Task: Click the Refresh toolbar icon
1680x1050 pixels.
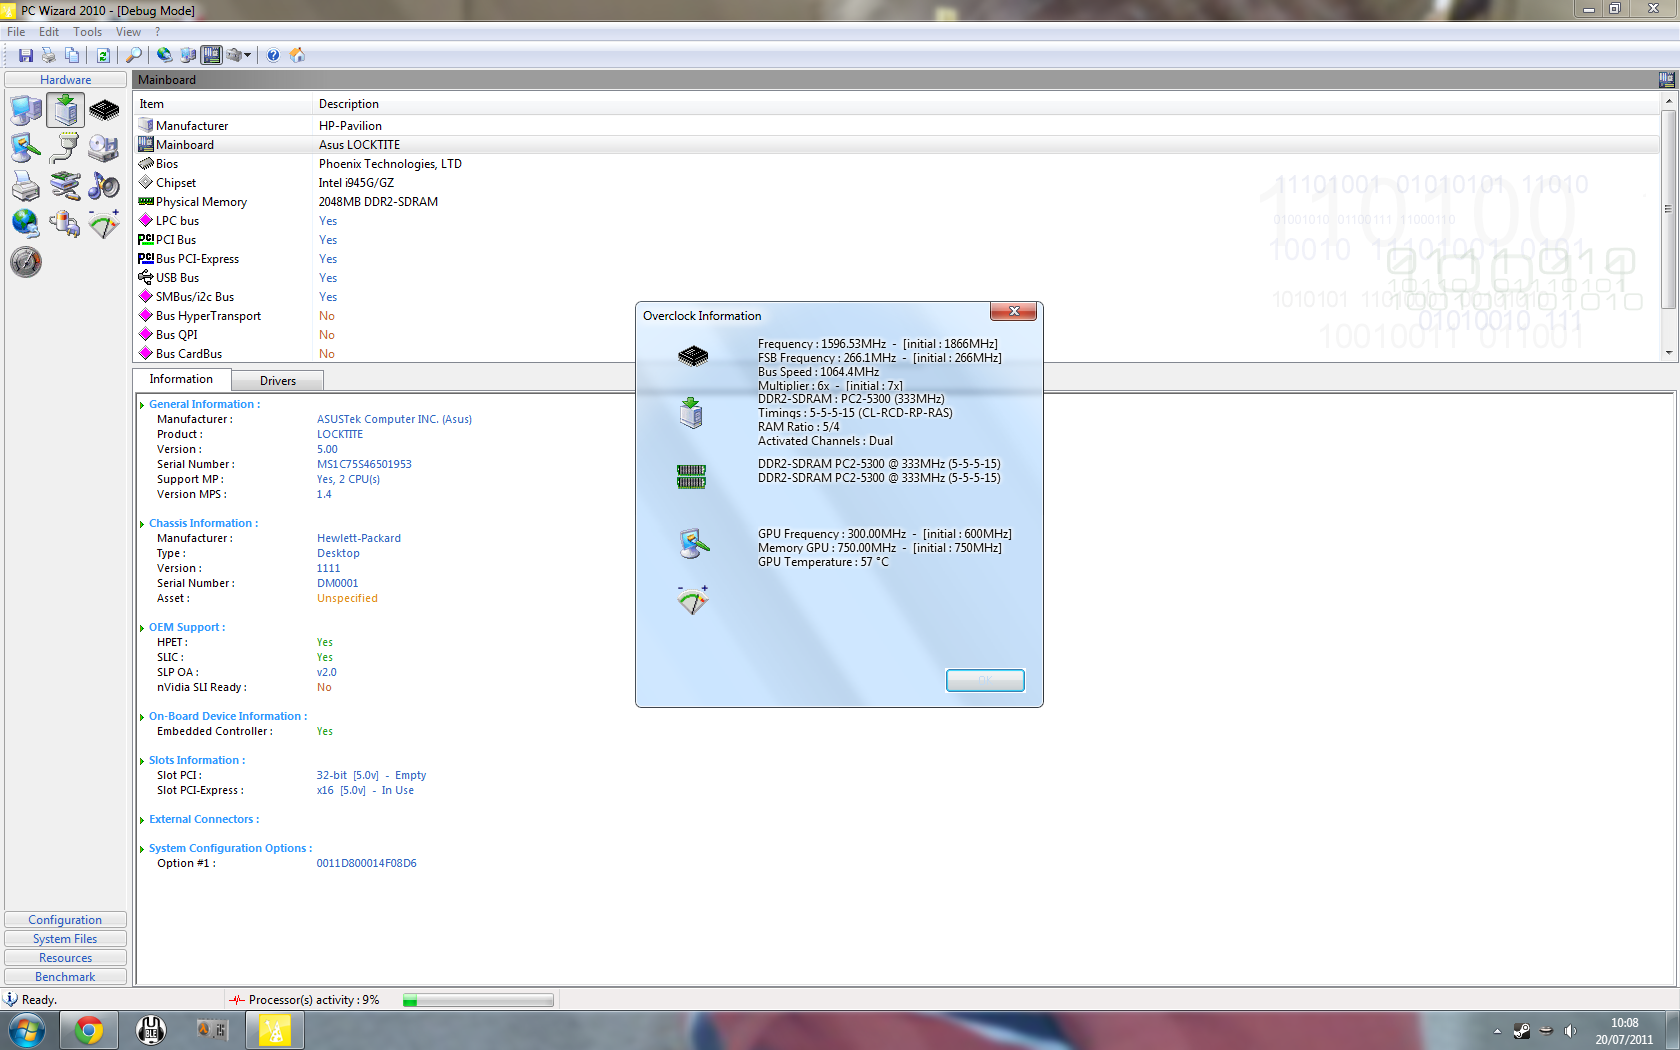Action: click(x=103, y=55)
